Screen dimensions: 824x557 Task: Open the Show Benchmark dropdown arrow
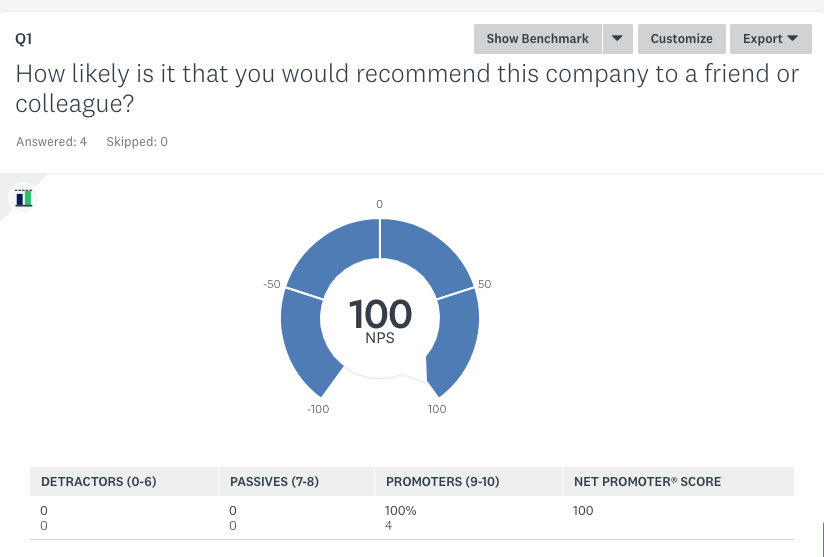[x=617, y=39]
